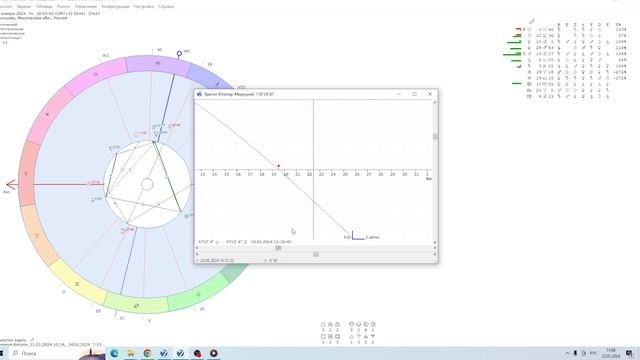Select the Pisces sign segment on the wheel
Screen dimensions: 640x360
click(x=48, y=114)
